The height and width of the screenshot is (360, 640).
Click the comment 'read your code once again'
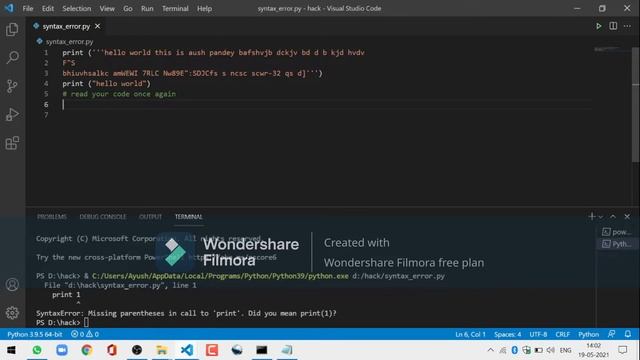(119, 94)
